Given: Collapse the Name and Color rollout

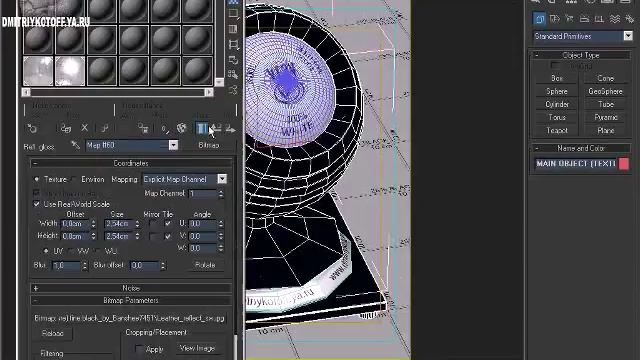Looking at the screenshot, I should 581,148.
